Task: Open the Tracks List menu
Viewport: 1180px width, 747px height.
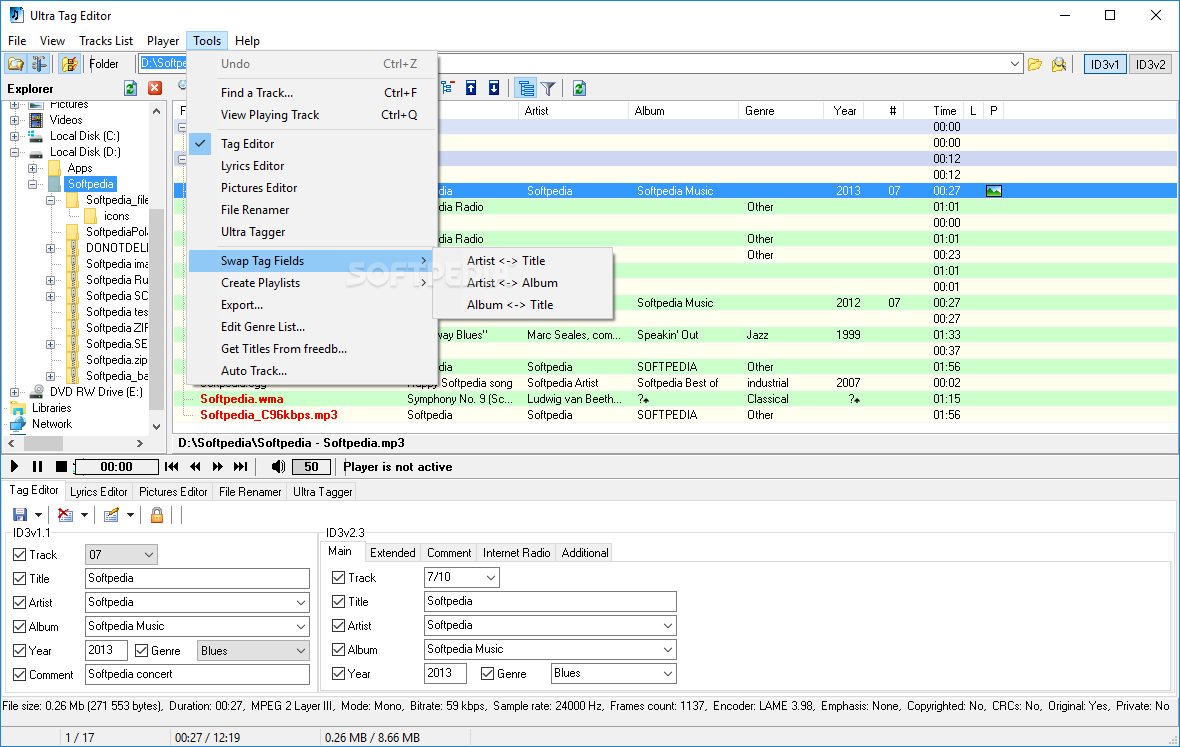Action: 106,41
